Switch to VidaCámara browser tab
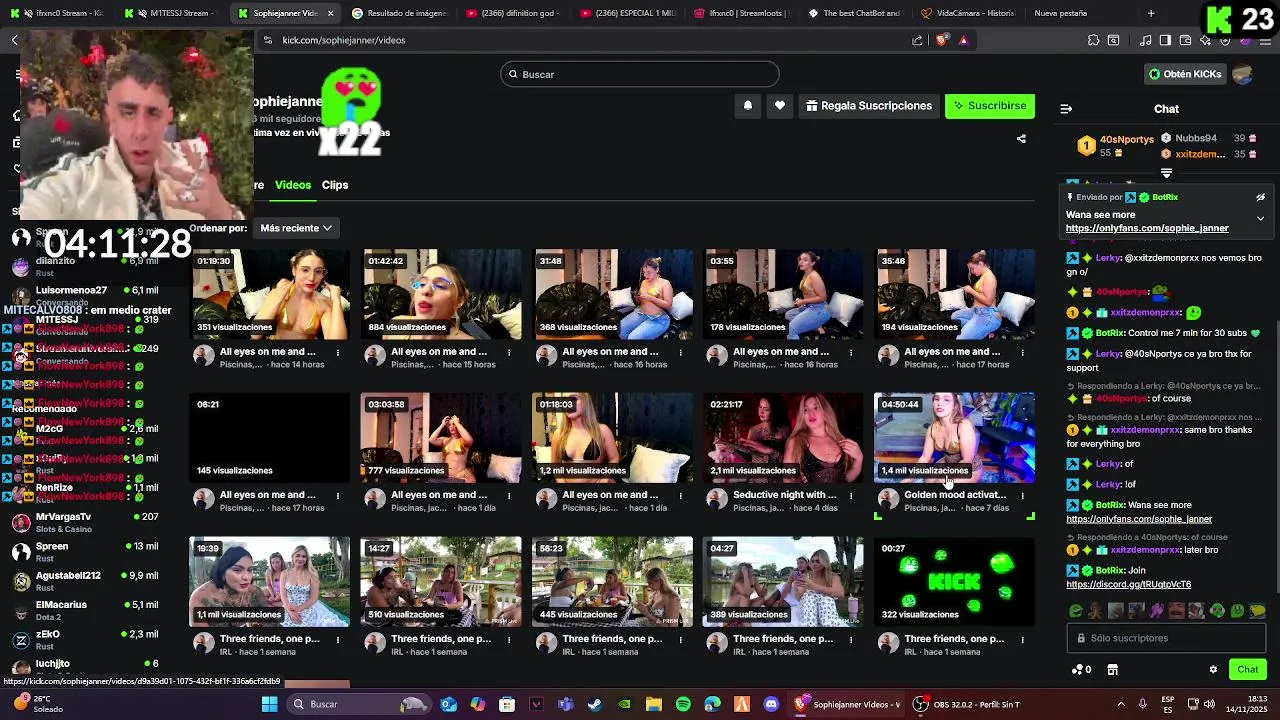This screenshot has height=720, width=1280. pyautogui.click(x=966, y=13)
